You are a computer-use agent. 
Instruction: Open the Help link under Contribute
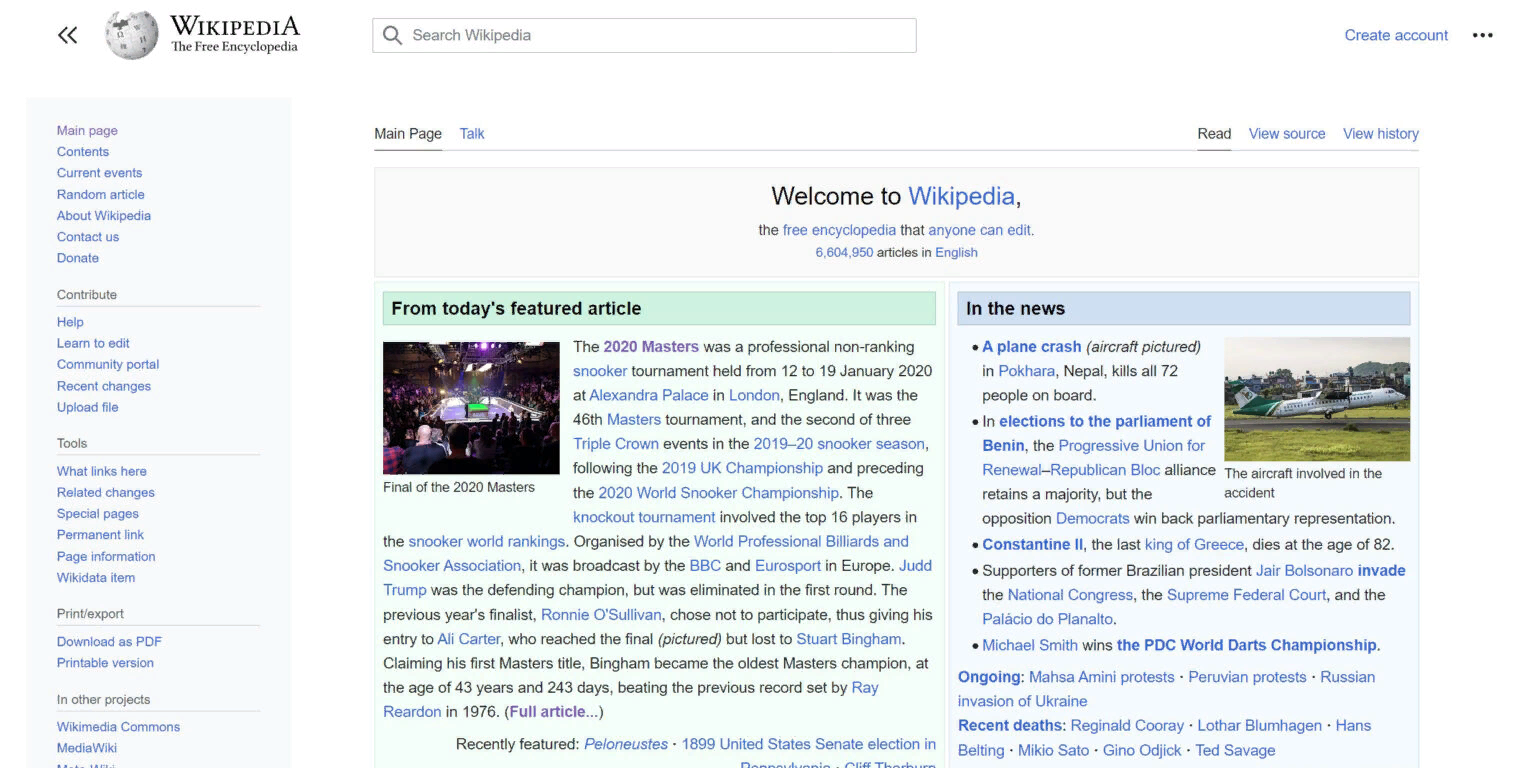(70, 322)
